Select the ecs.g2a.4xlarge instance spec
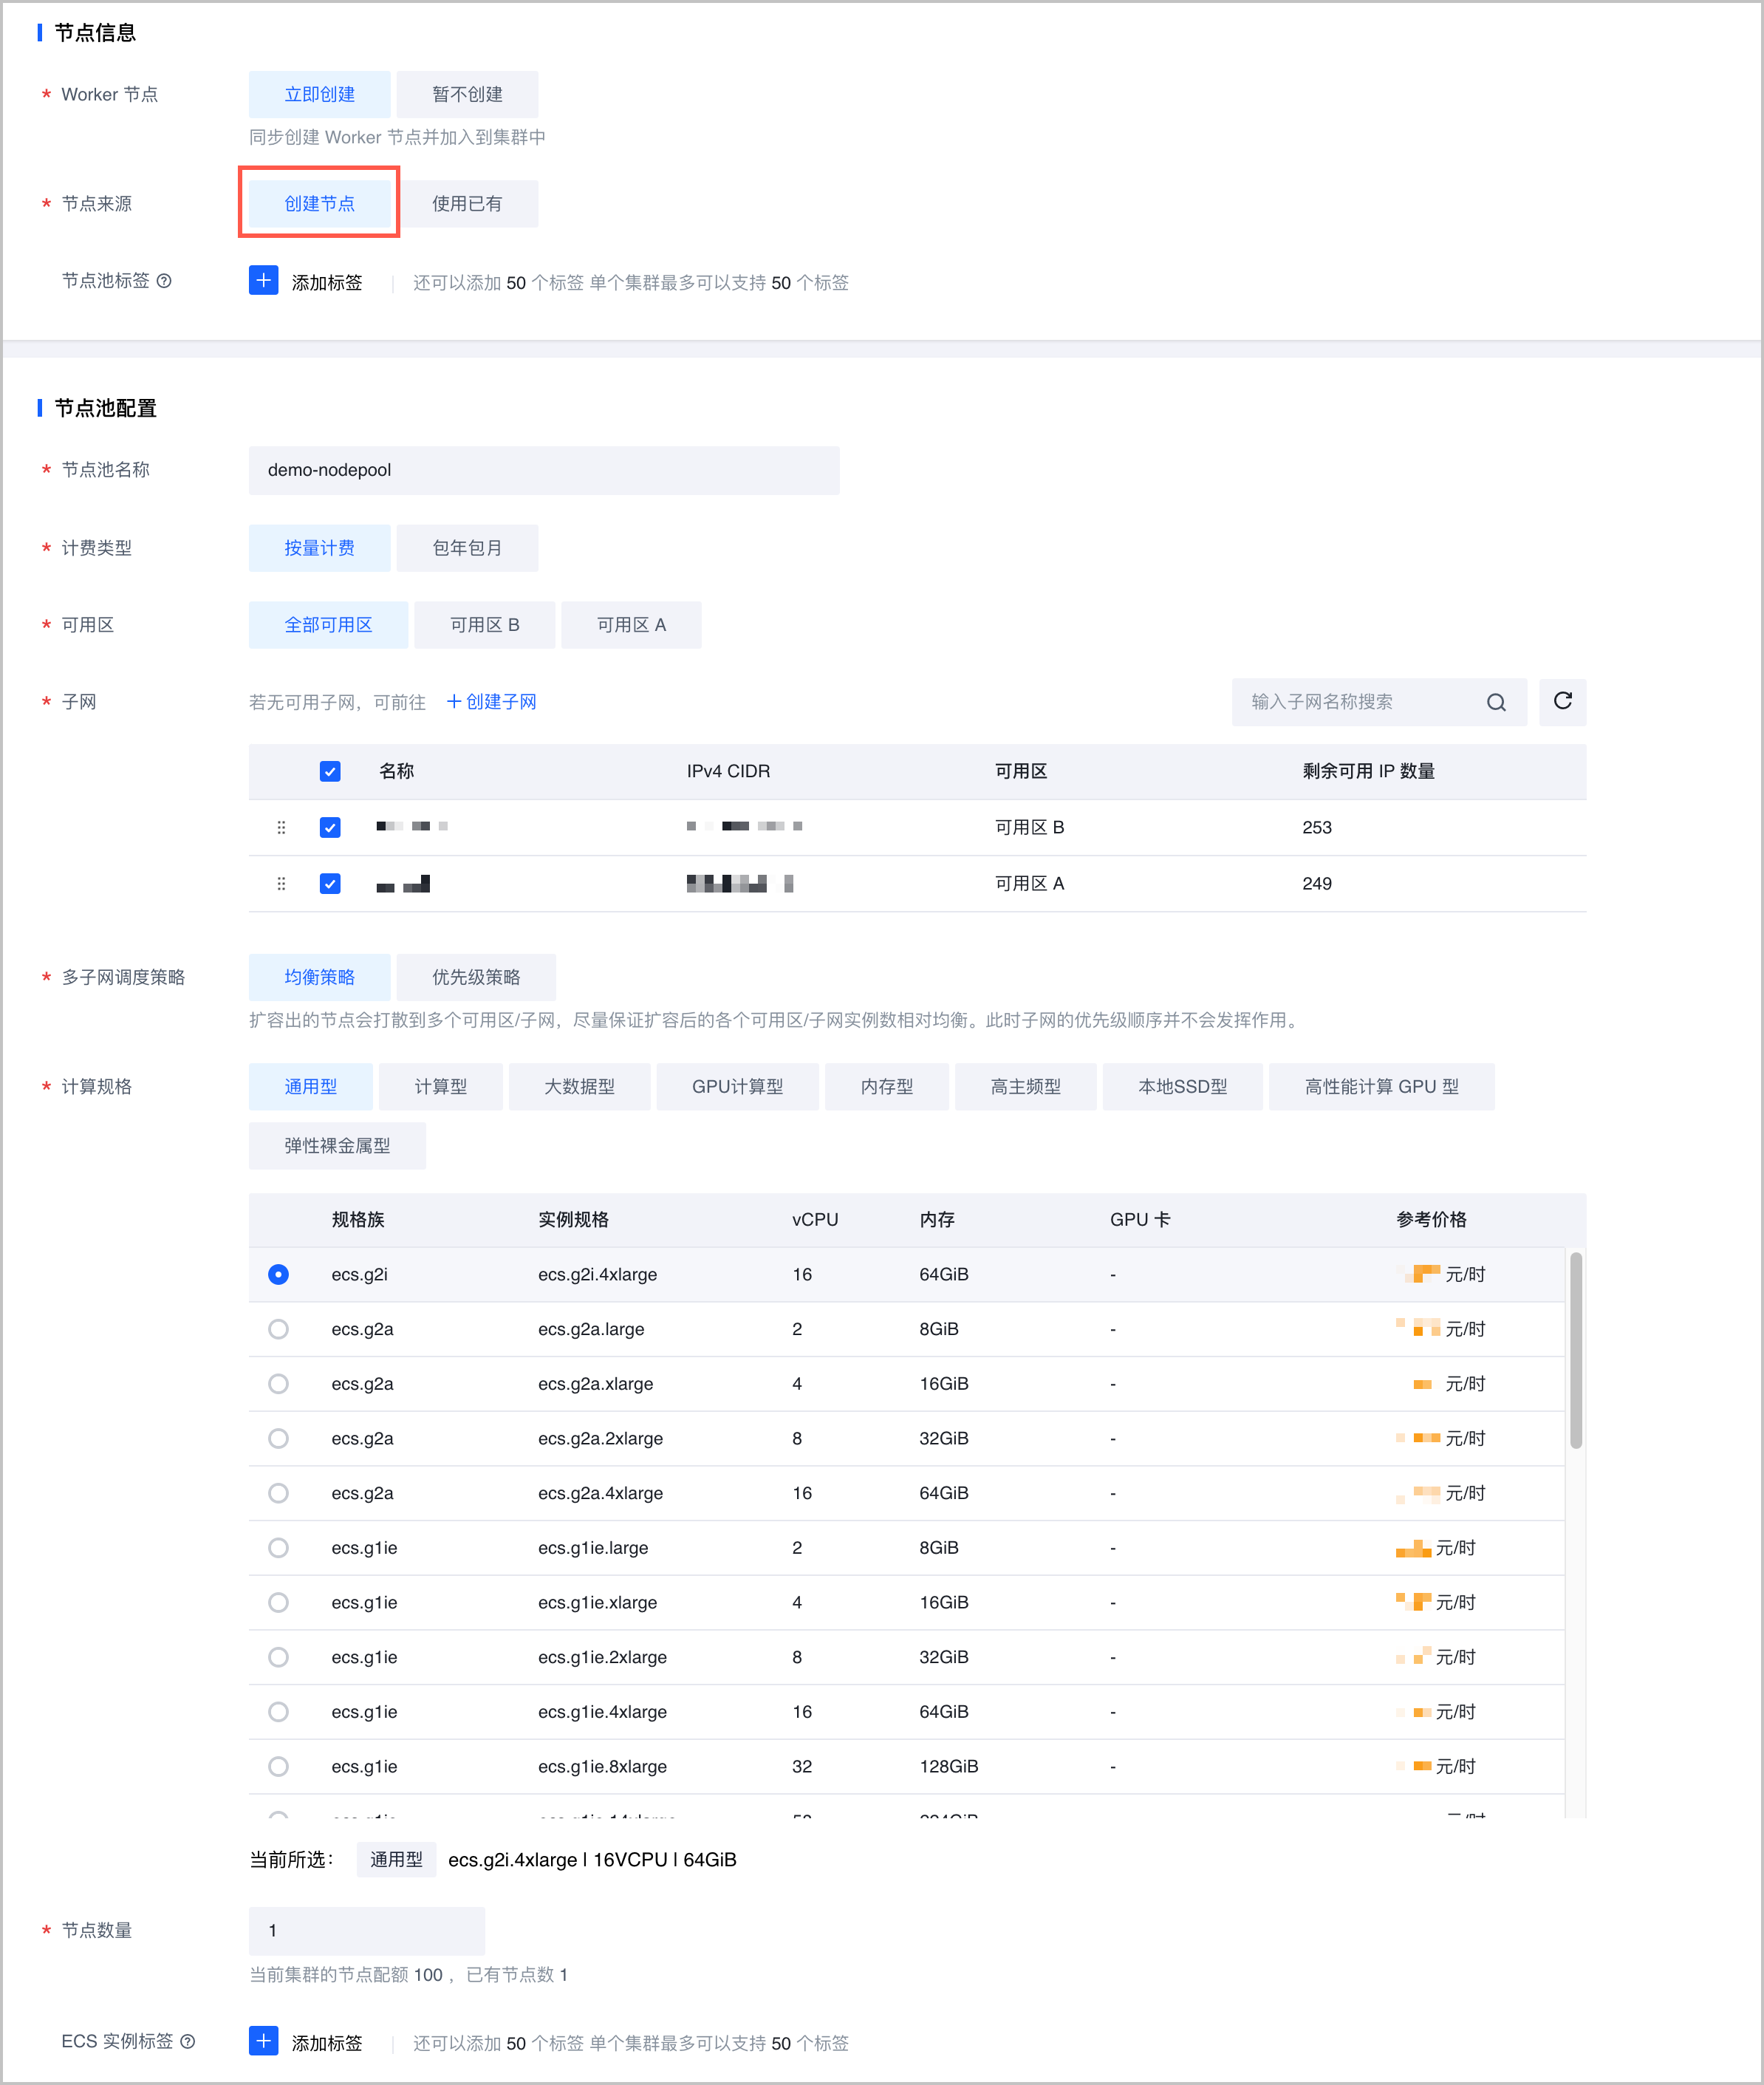 [279, 1493]
